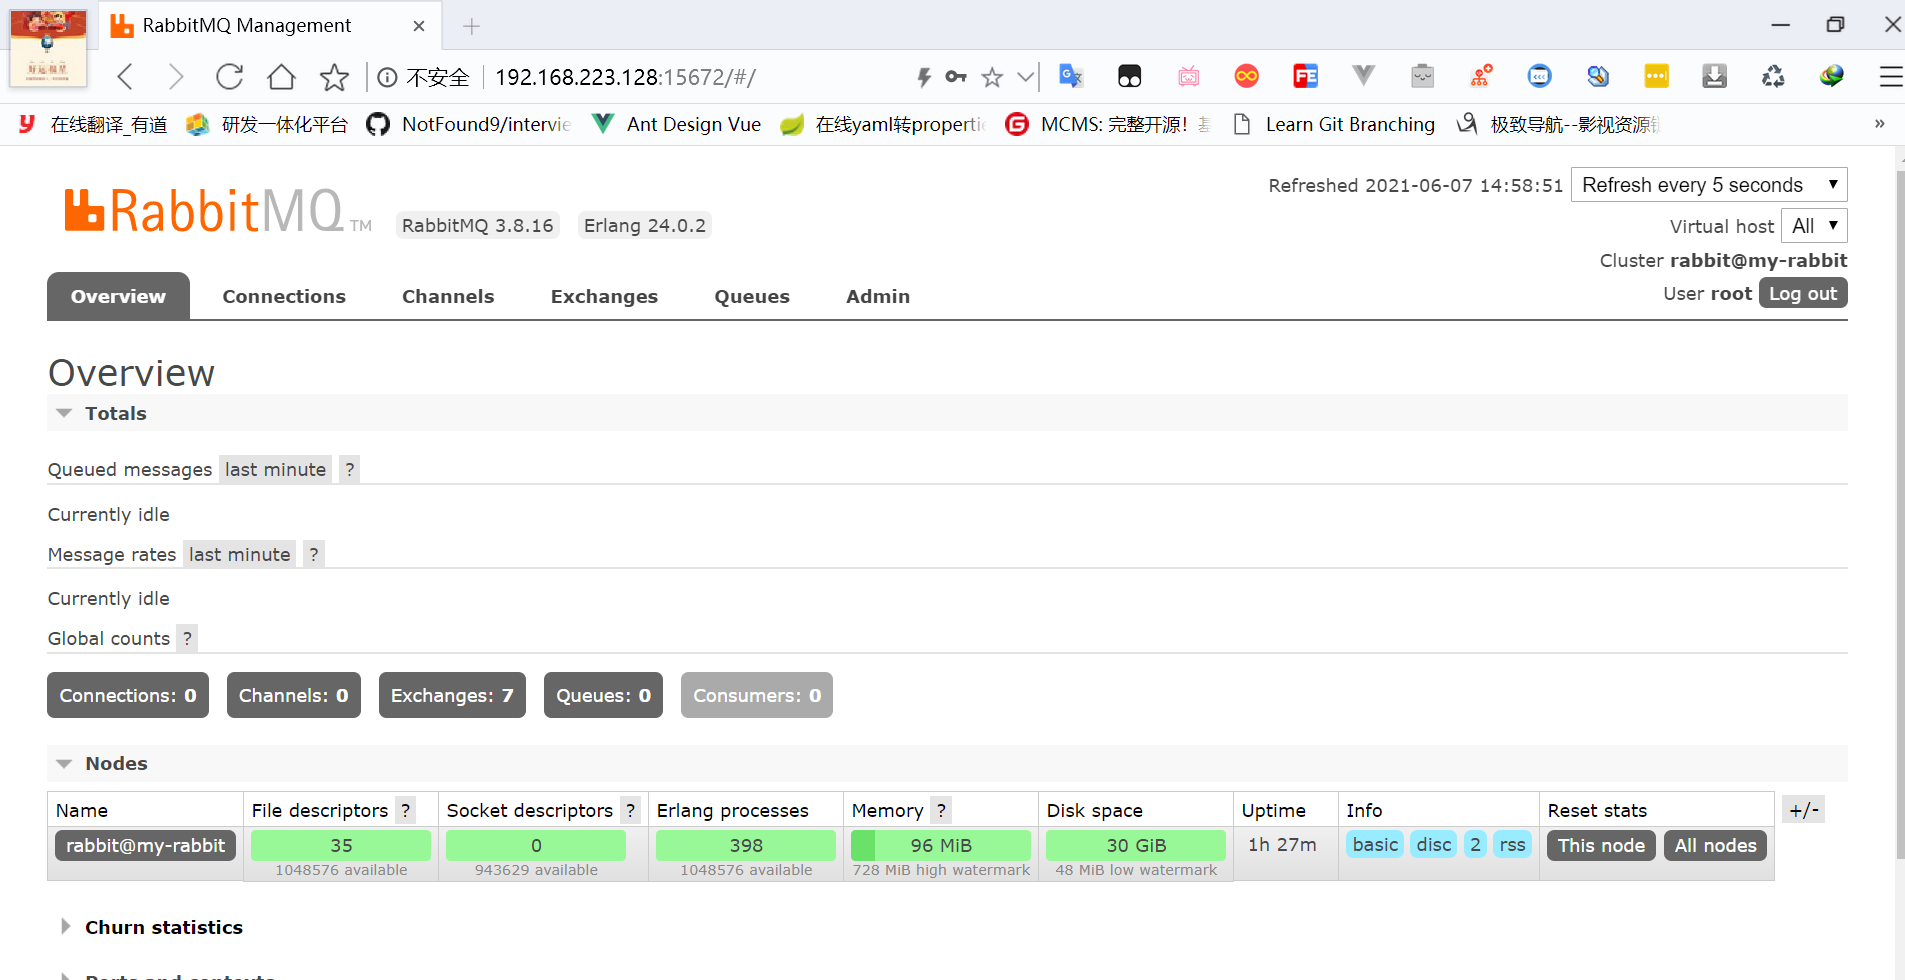Open Connections: 0 count button
1905x980 pixels.
point(128,695)
